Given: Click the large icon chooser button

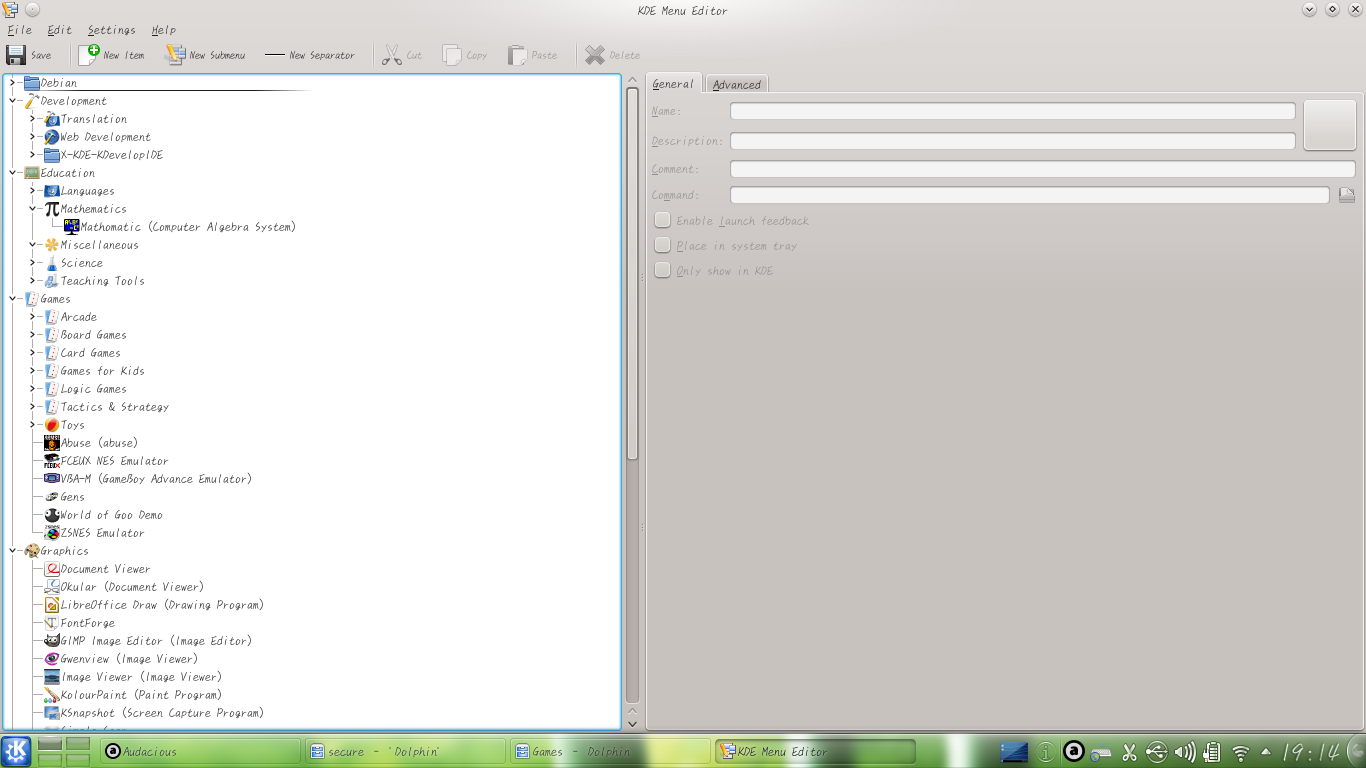Looking at the screenshot, I should tap(1329, 125).
